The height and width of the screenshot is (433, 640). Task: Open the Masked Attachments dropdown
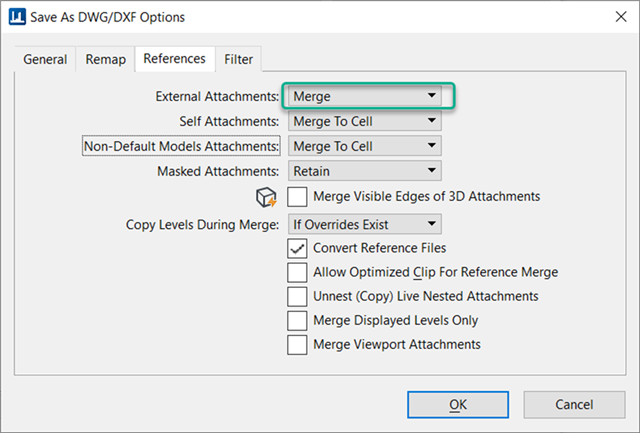(364, 171)
